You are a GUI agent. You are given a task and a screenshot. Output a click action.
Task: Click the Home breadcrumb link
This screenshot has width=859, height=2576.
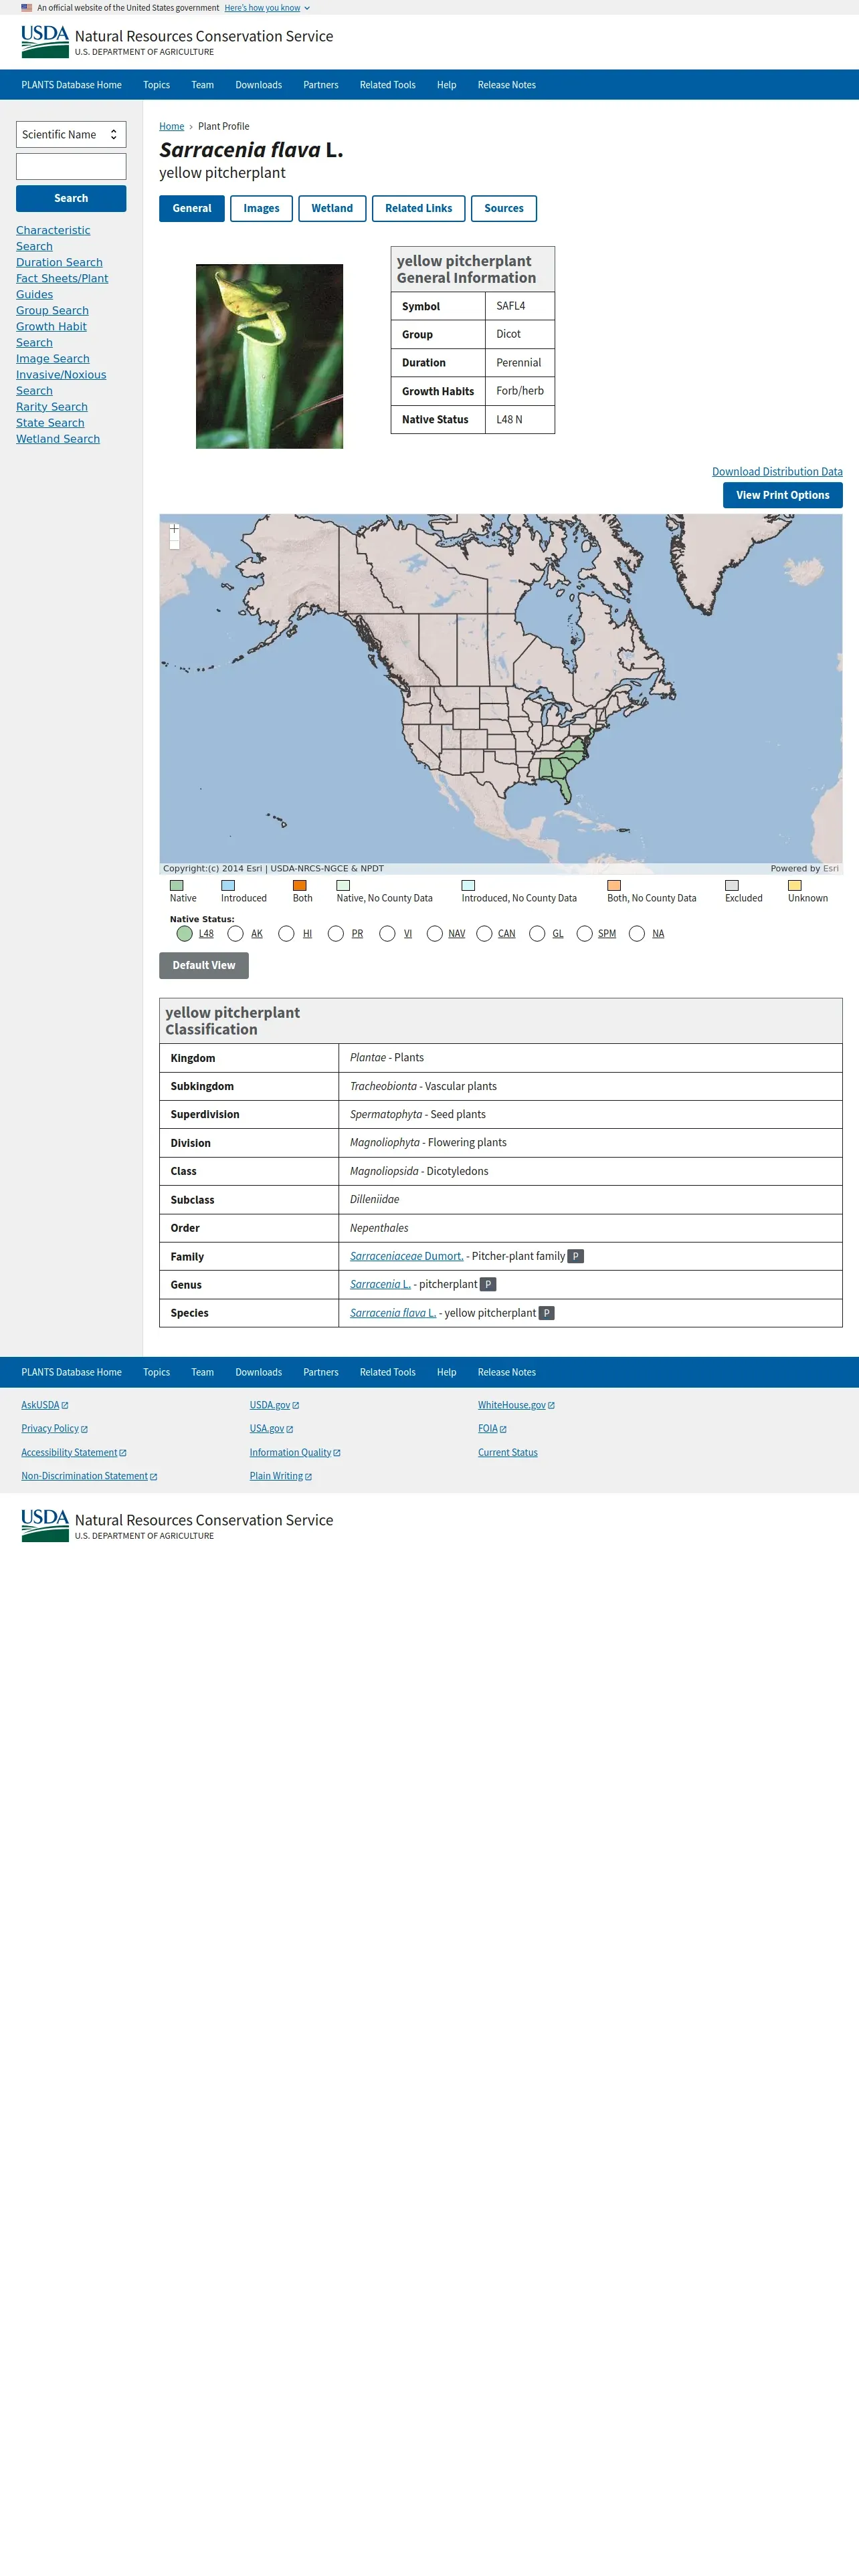tap(171, 126)
